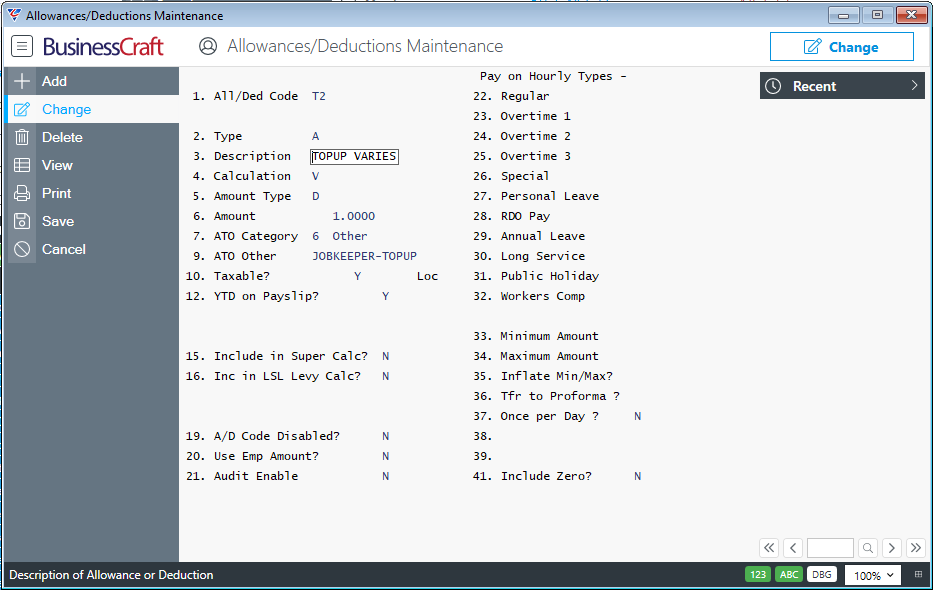The image size is (934, 590).
Task: Open the 100% zoom dropdown
Action: [x=873, y=575]
